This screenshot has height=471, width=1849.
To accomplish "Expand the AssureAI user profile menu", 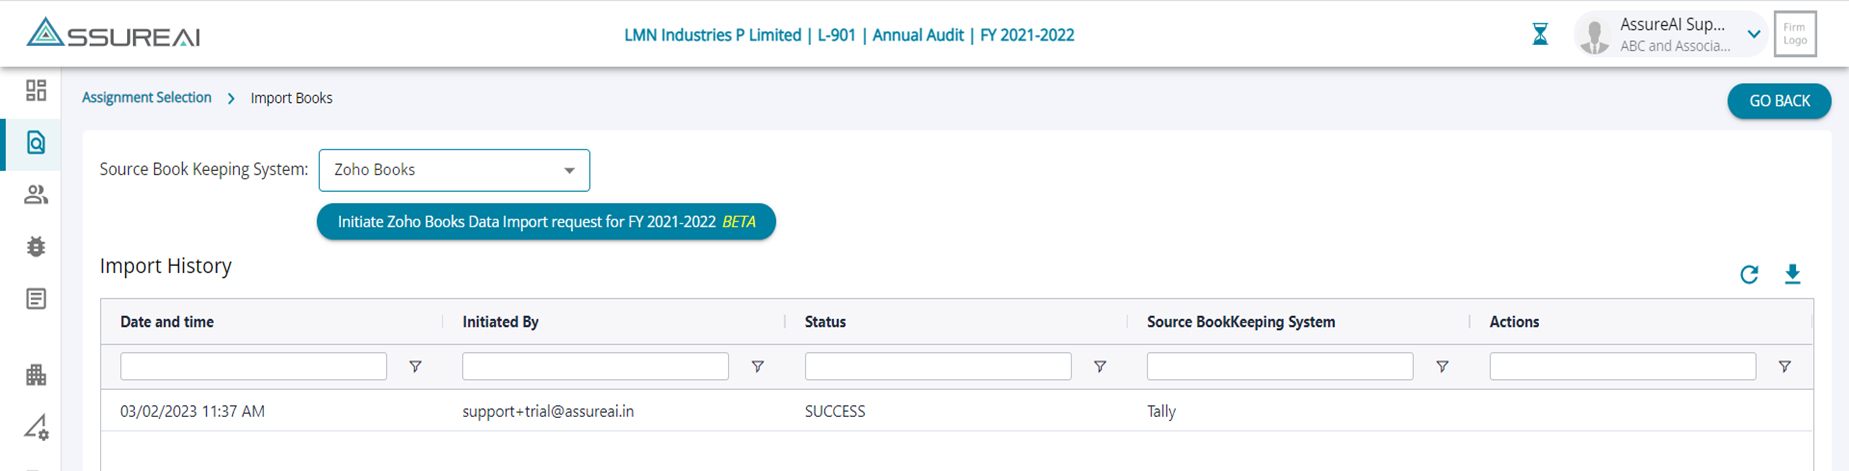I will (x=1753, y=35).
